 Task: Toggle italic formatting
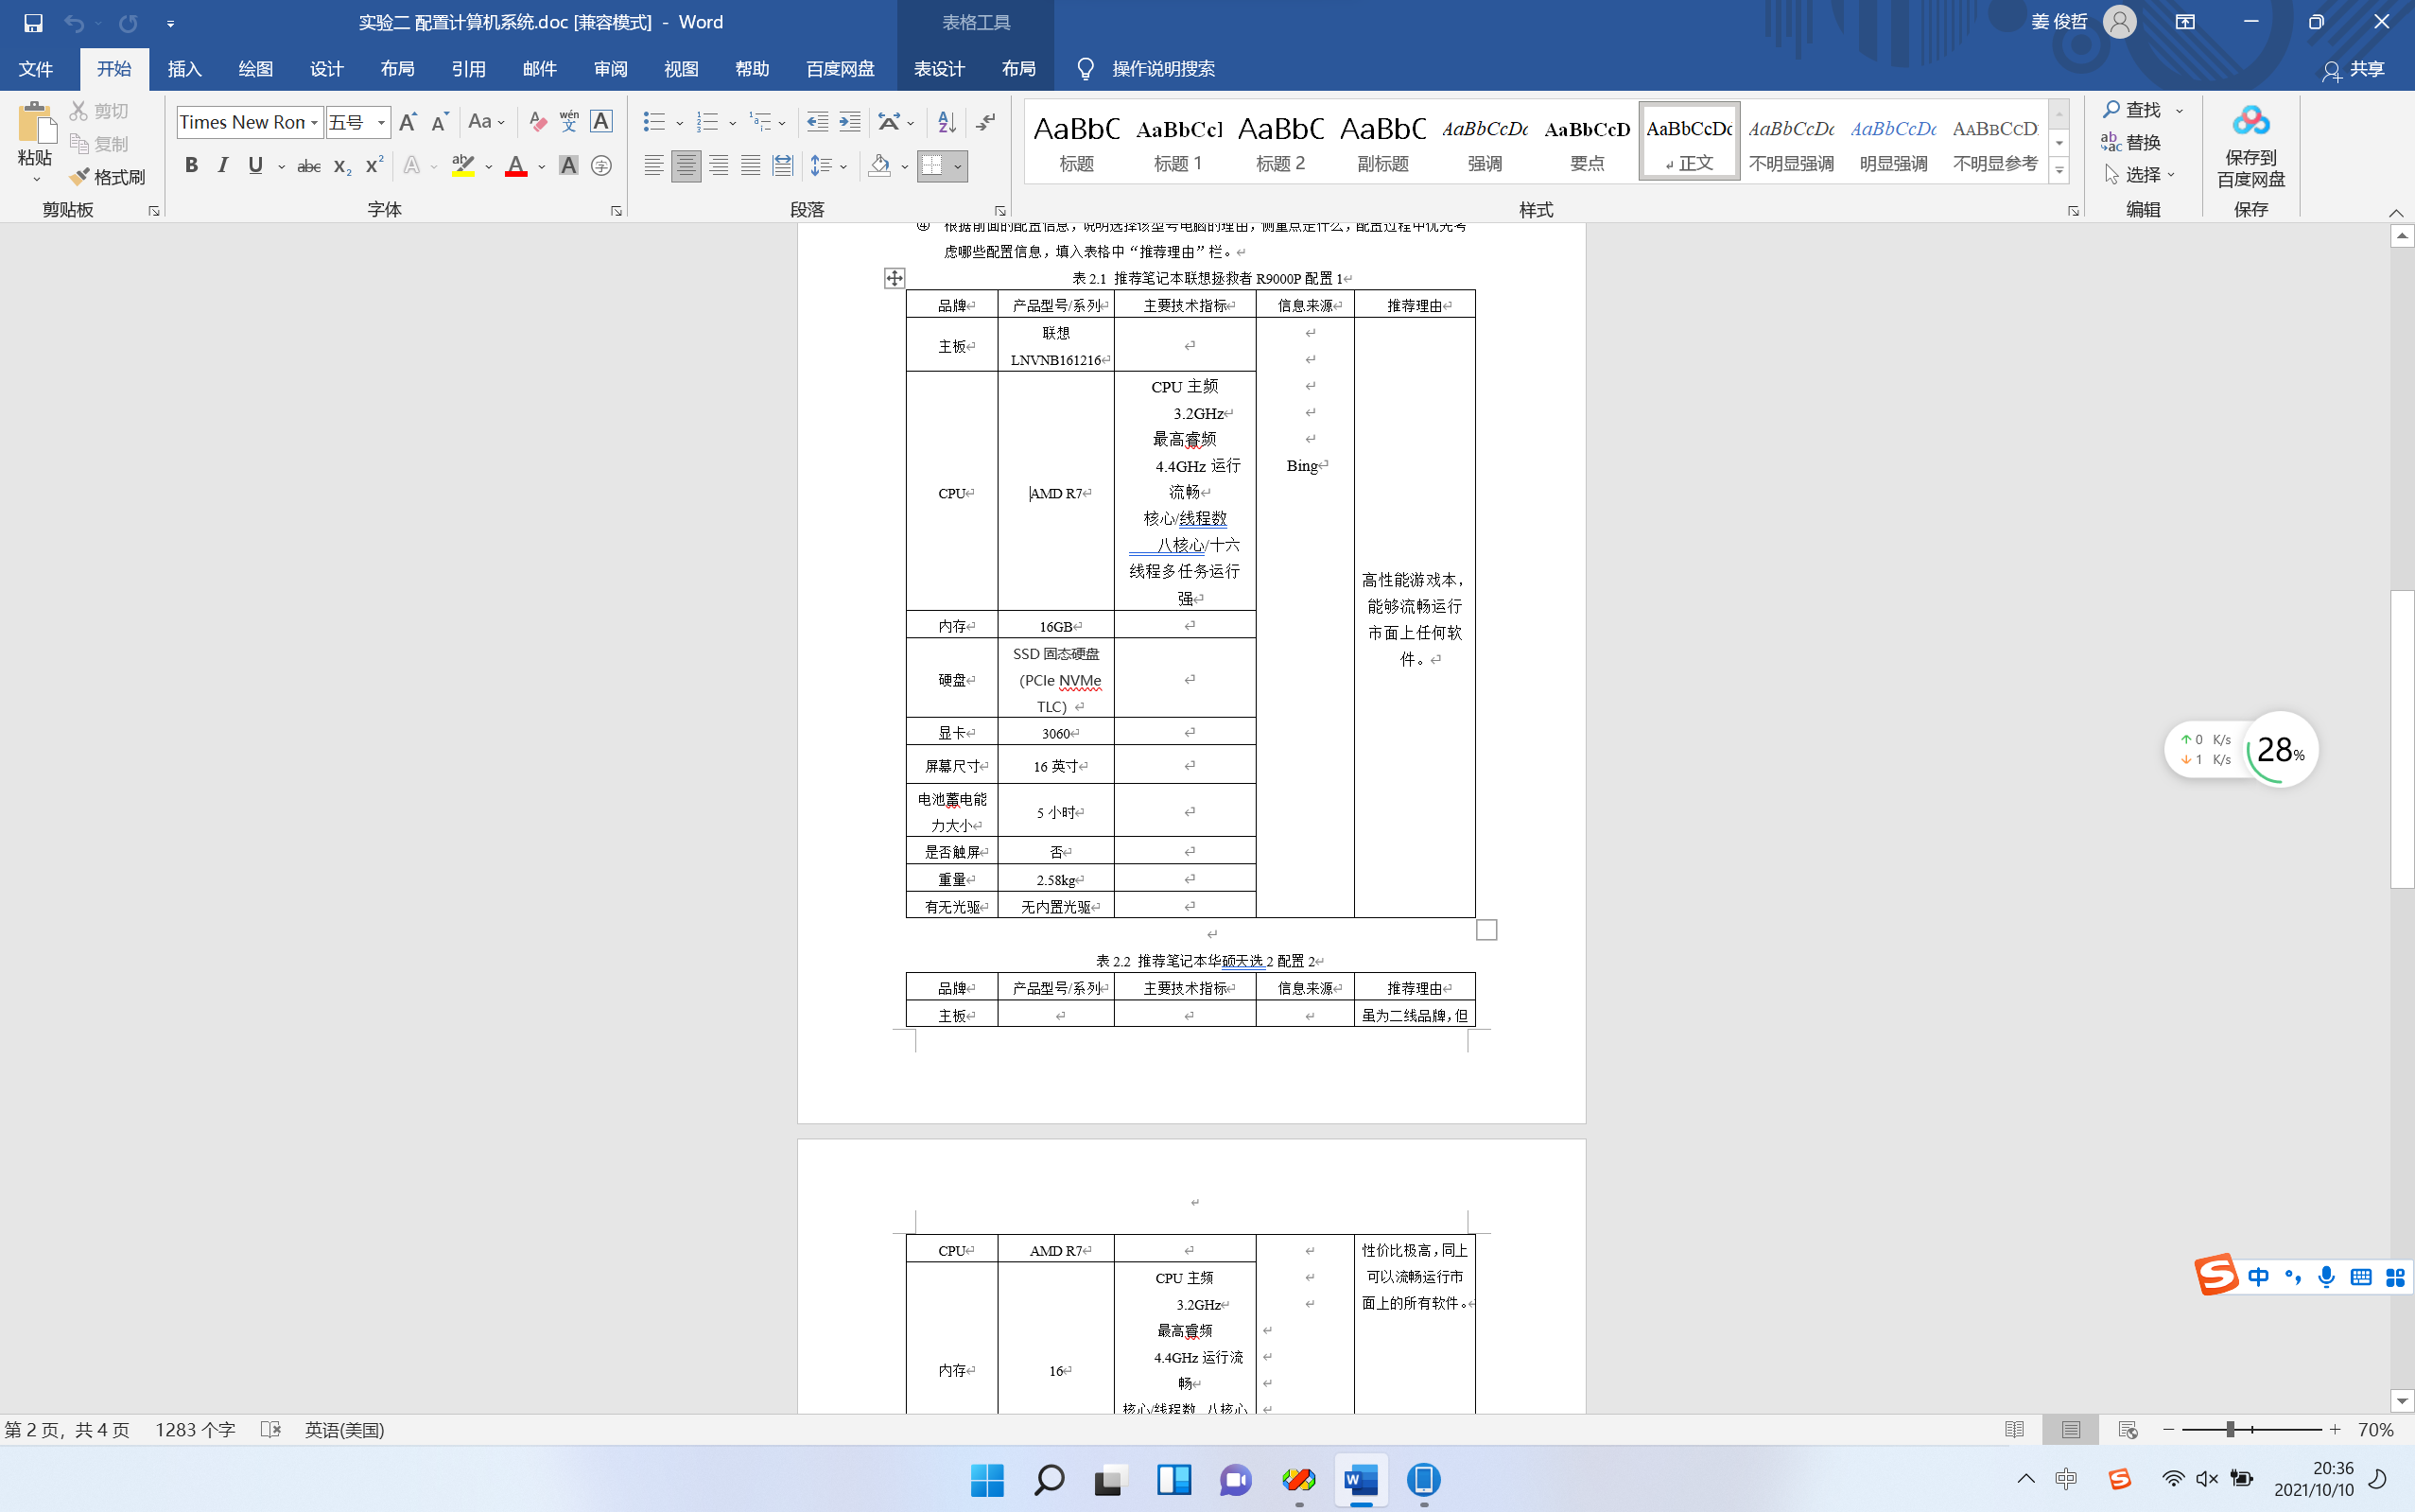(x=223, y=166)
